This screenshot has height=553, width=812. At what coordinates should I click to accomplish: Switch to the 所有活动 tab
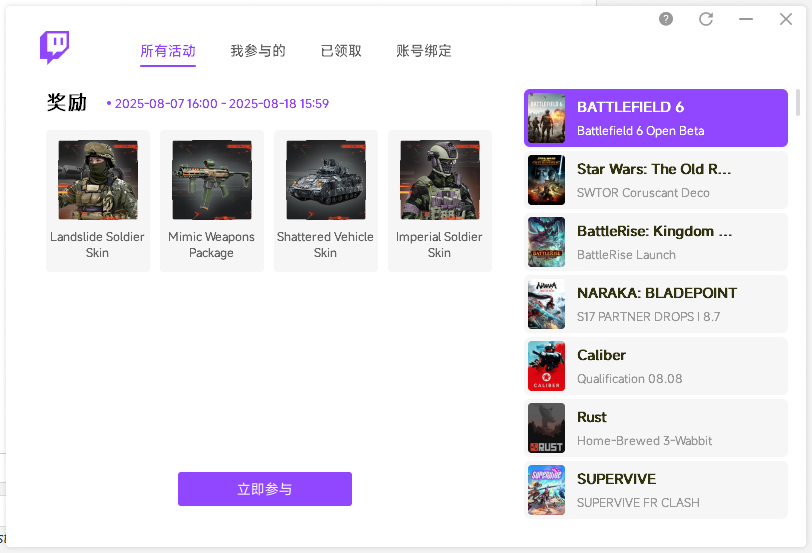pyautogui.click(x=168, y=51)
